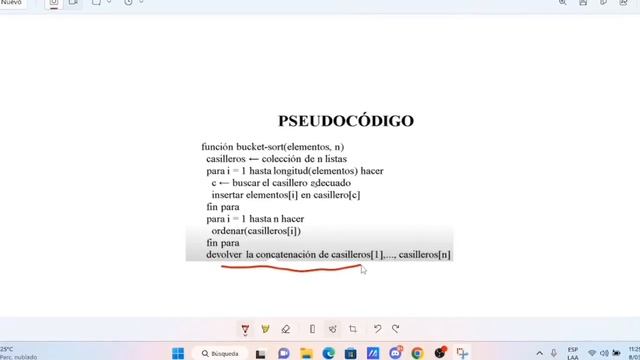The image size is (640, 360).
Task: Open Microsoft Store from the taskbar
Action: pos(351,353)
